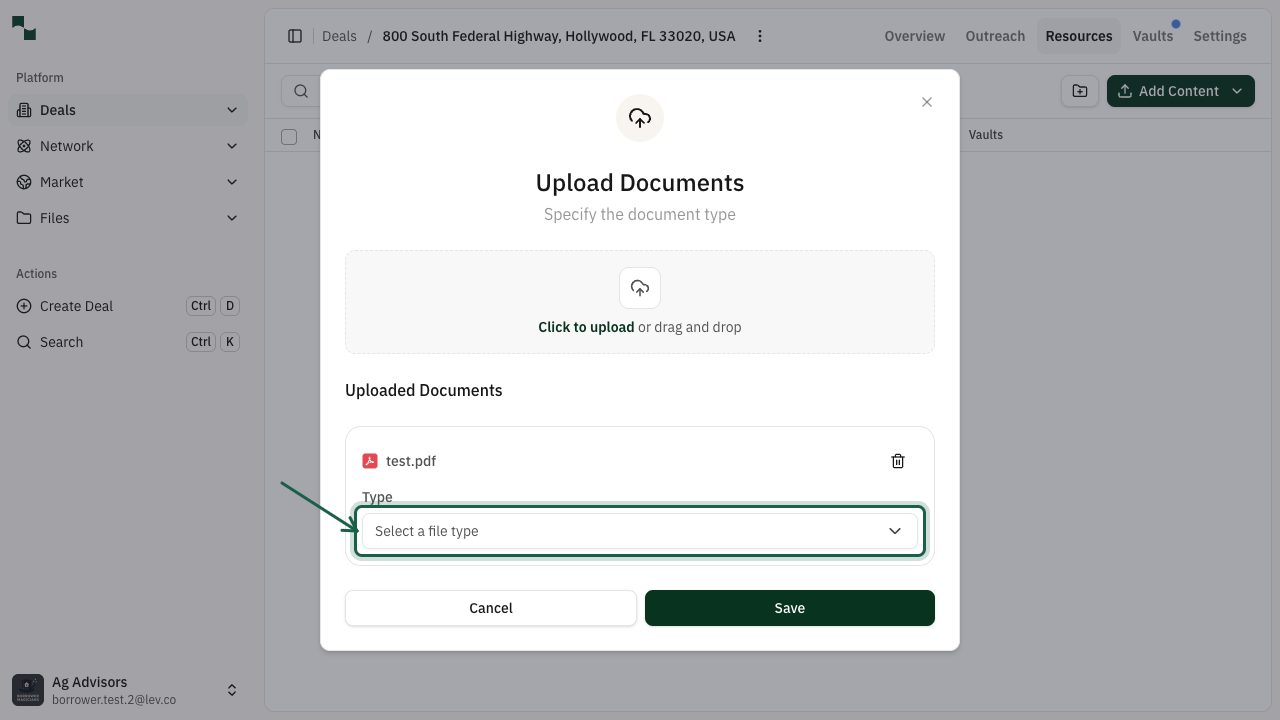This screenshot has height=720, width=1280.
Task: Open the Select a file type dropdown
Action: click(640, 531)
